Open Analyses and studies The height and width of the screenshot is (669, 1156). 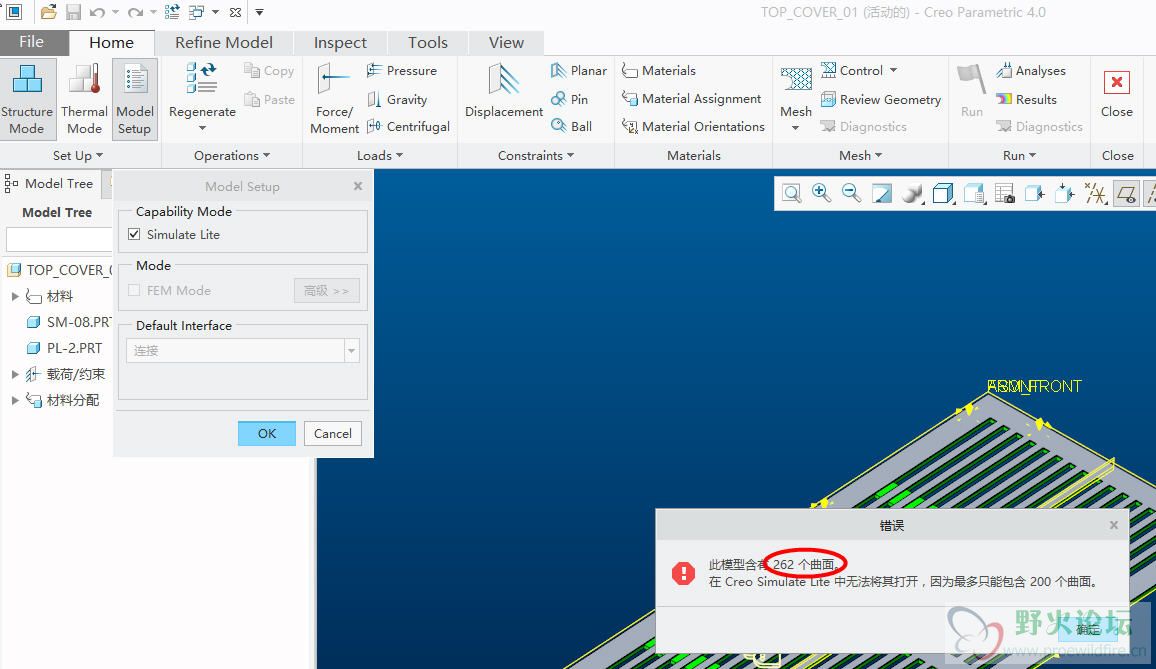click(1031, 70)
